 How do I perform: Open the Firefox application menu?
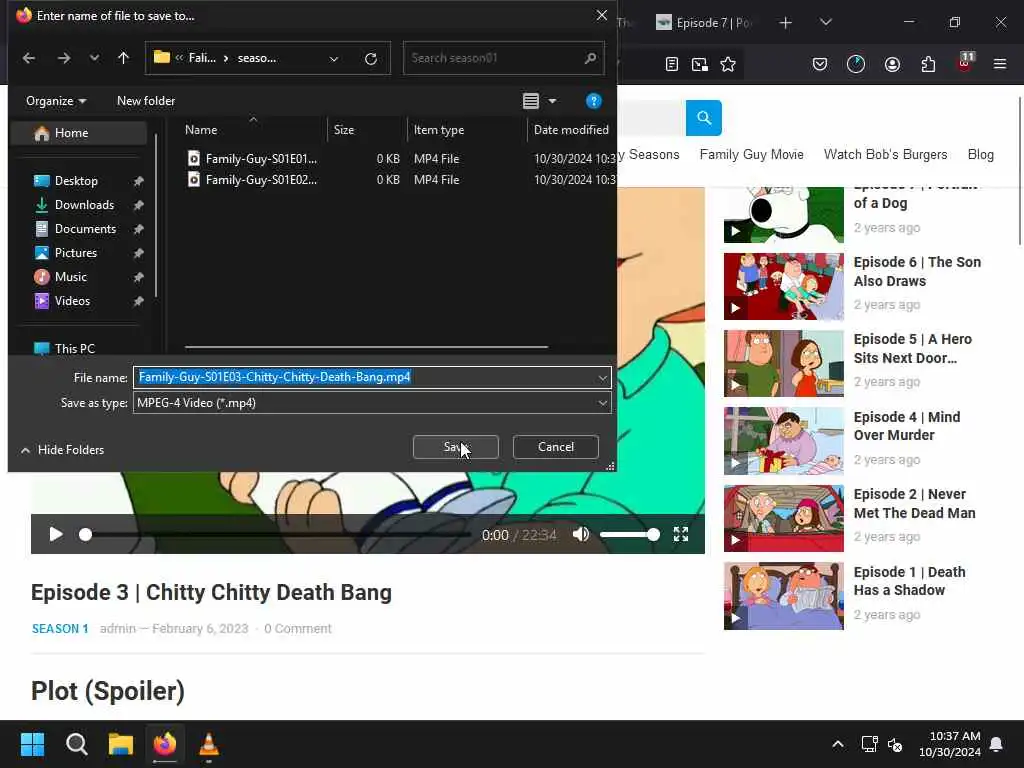tap(999, 64)
